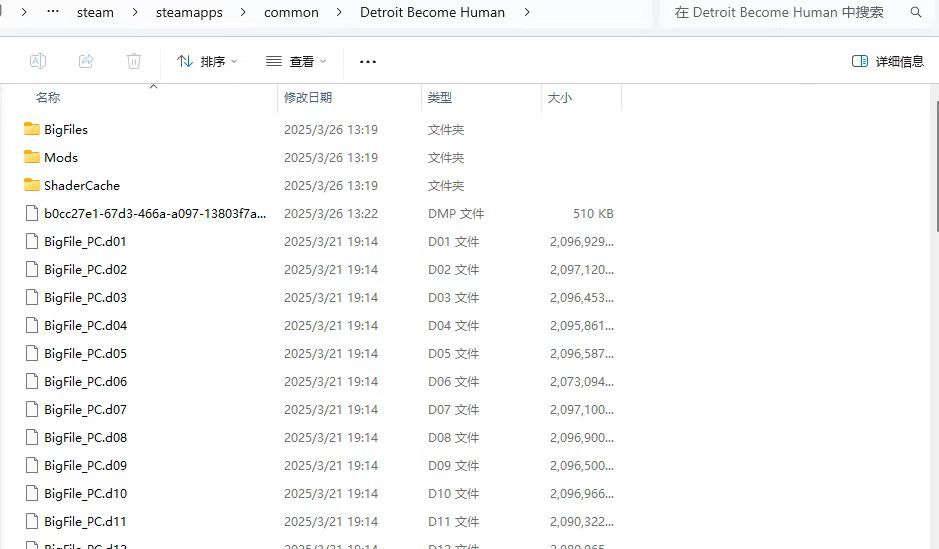This screenshot has height=549, width=939.
Task: Click the DMP 文件 type cell
Action: [456, 214]
